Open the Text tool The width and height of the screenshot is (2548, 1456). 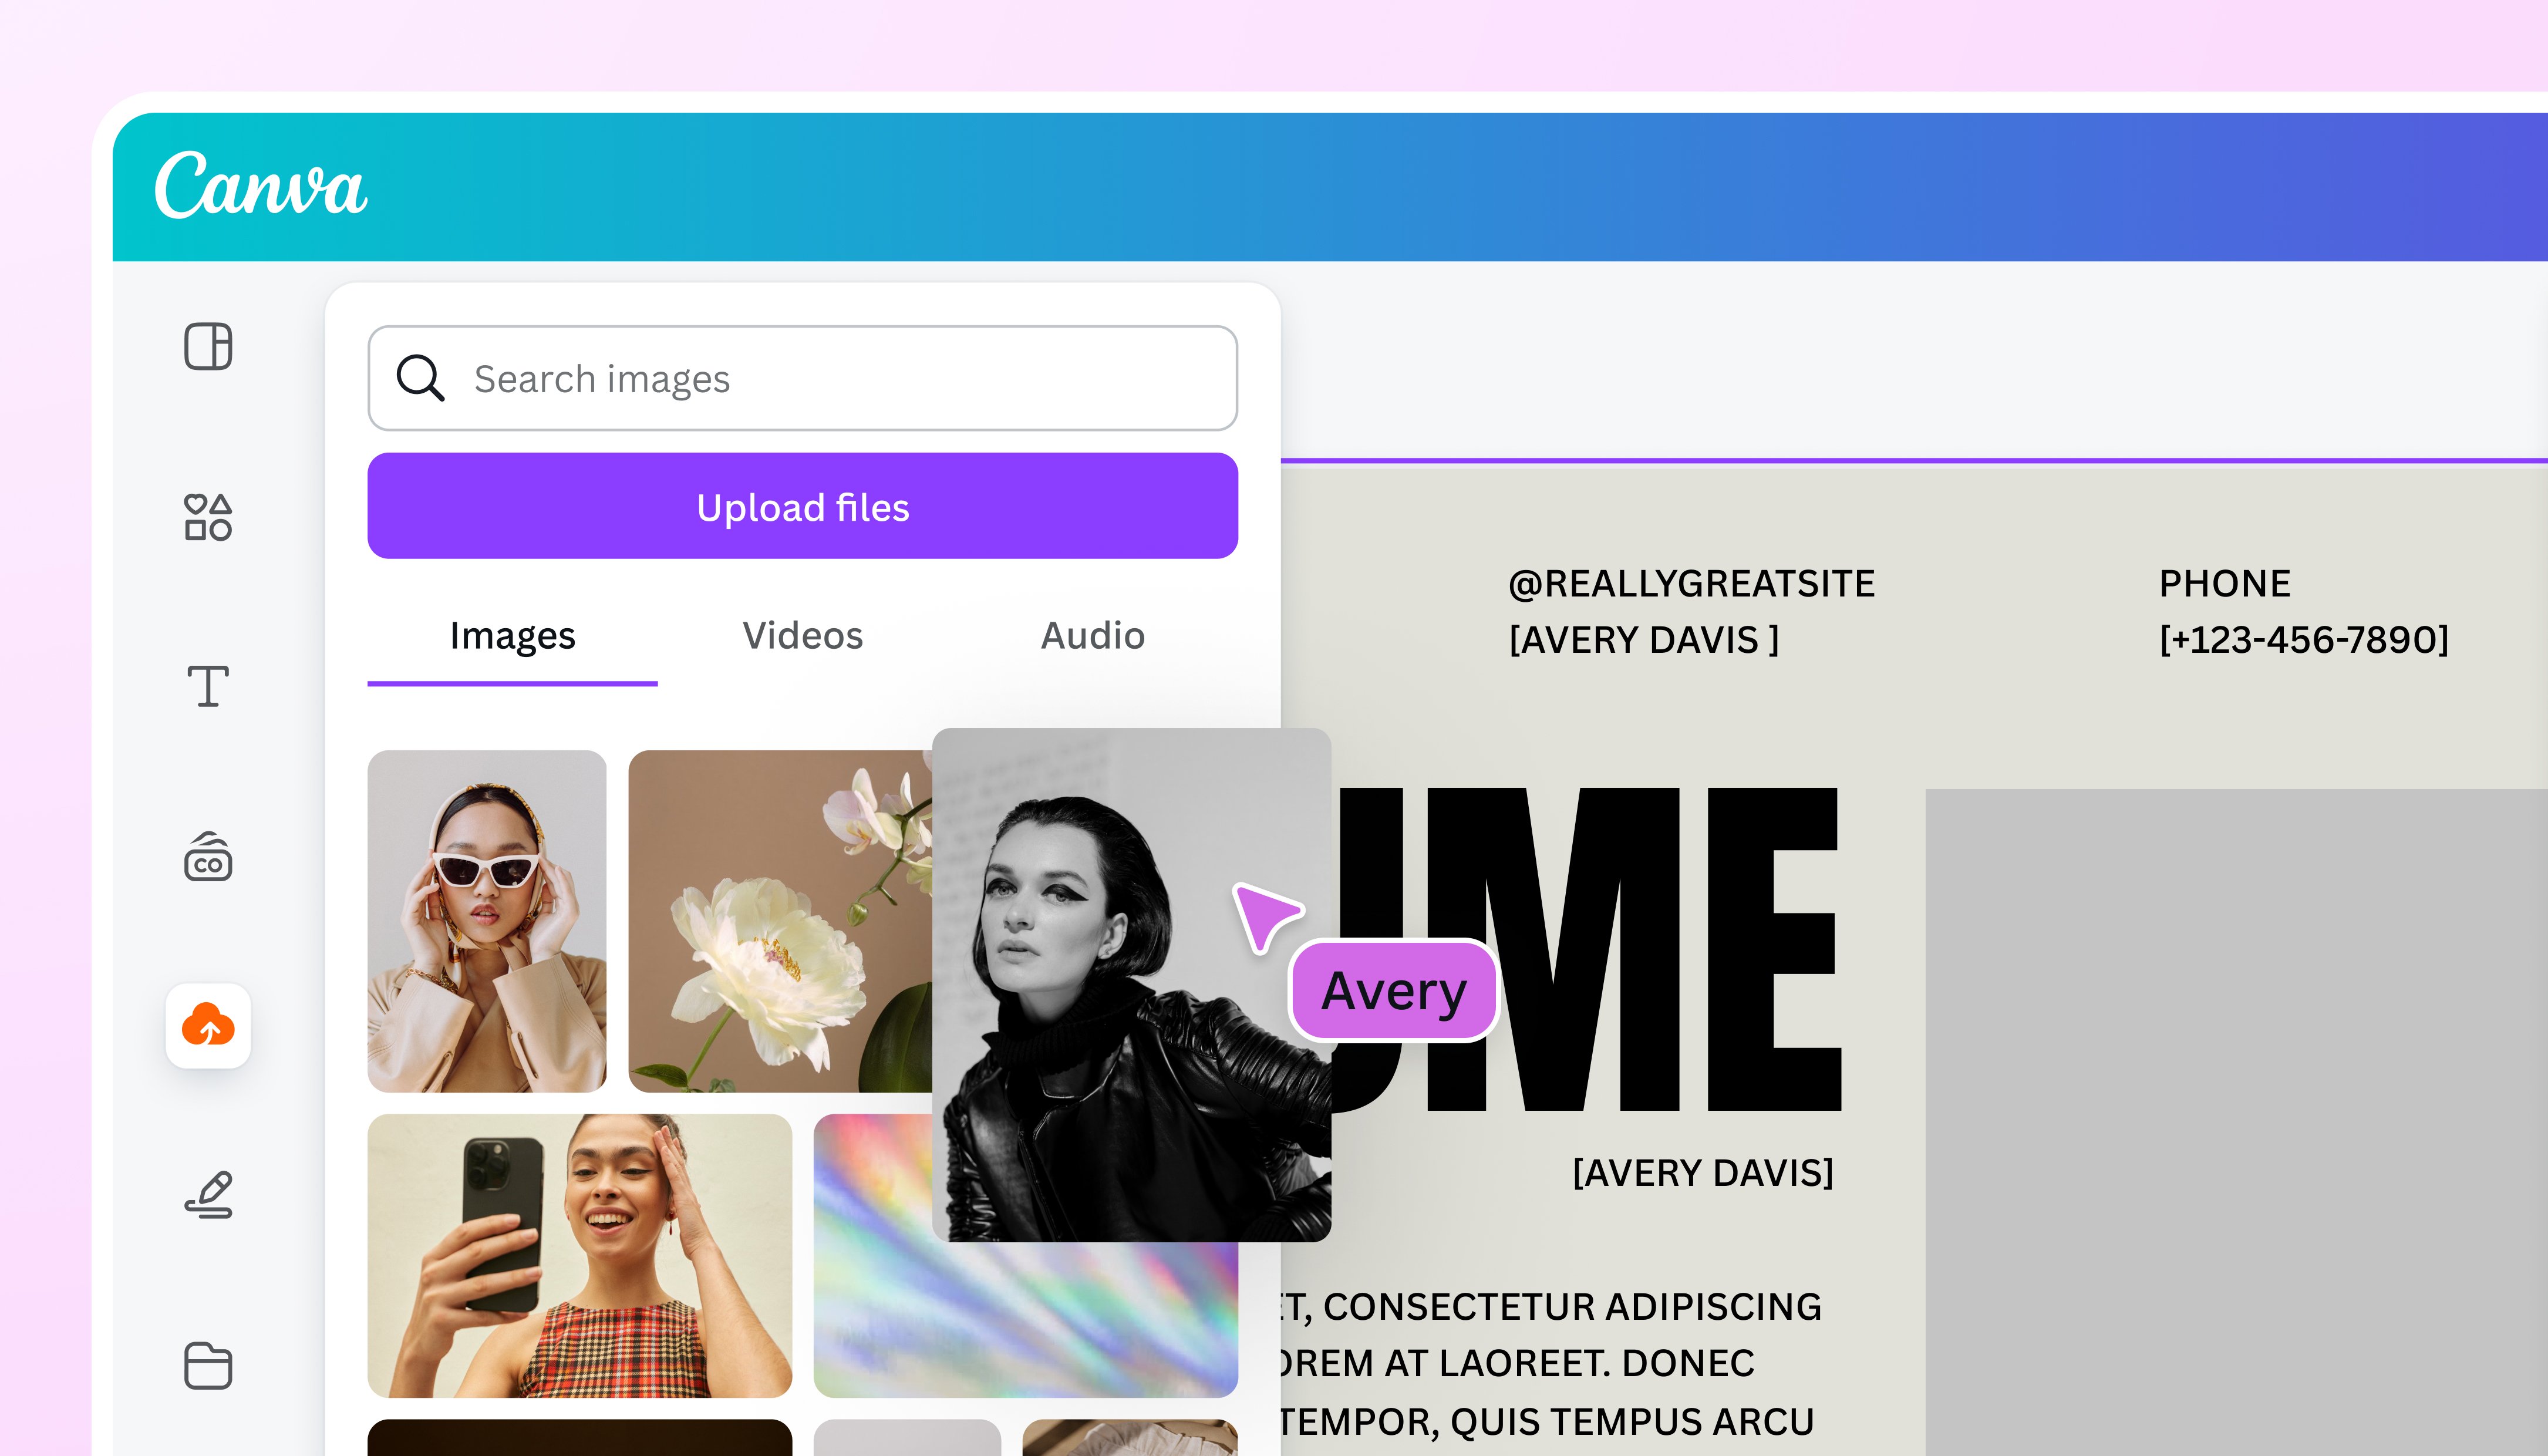point(207,686)
